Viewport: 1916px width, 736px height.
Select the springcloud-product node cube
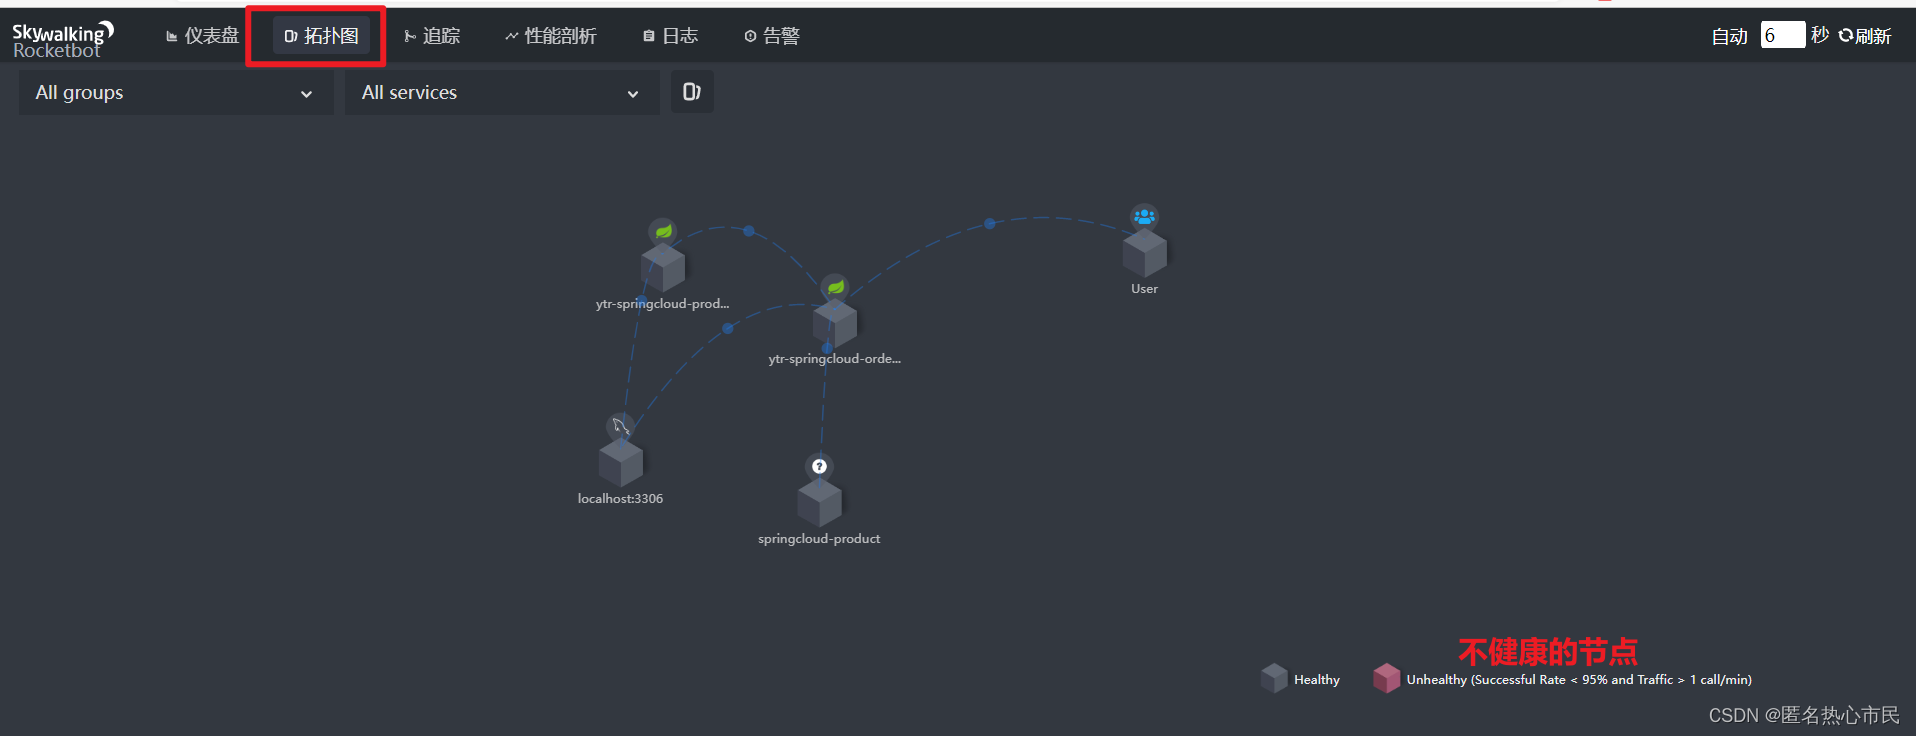[820, 503]
